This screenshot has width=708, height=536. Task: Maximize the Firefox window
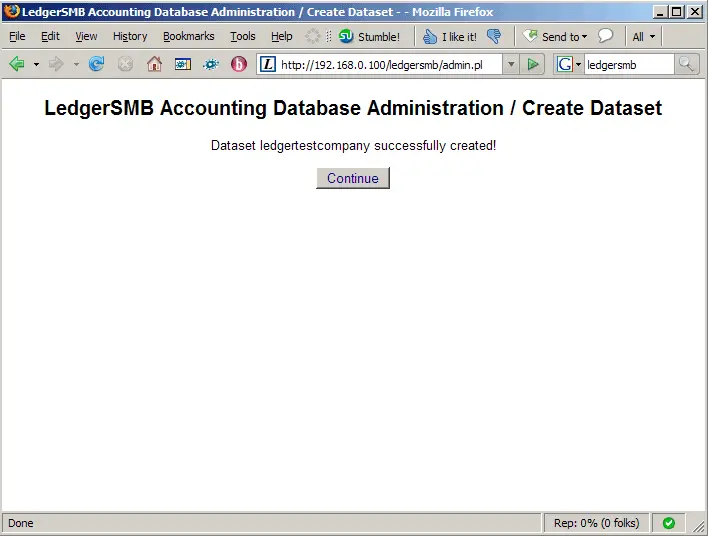[x=677, y=12]
